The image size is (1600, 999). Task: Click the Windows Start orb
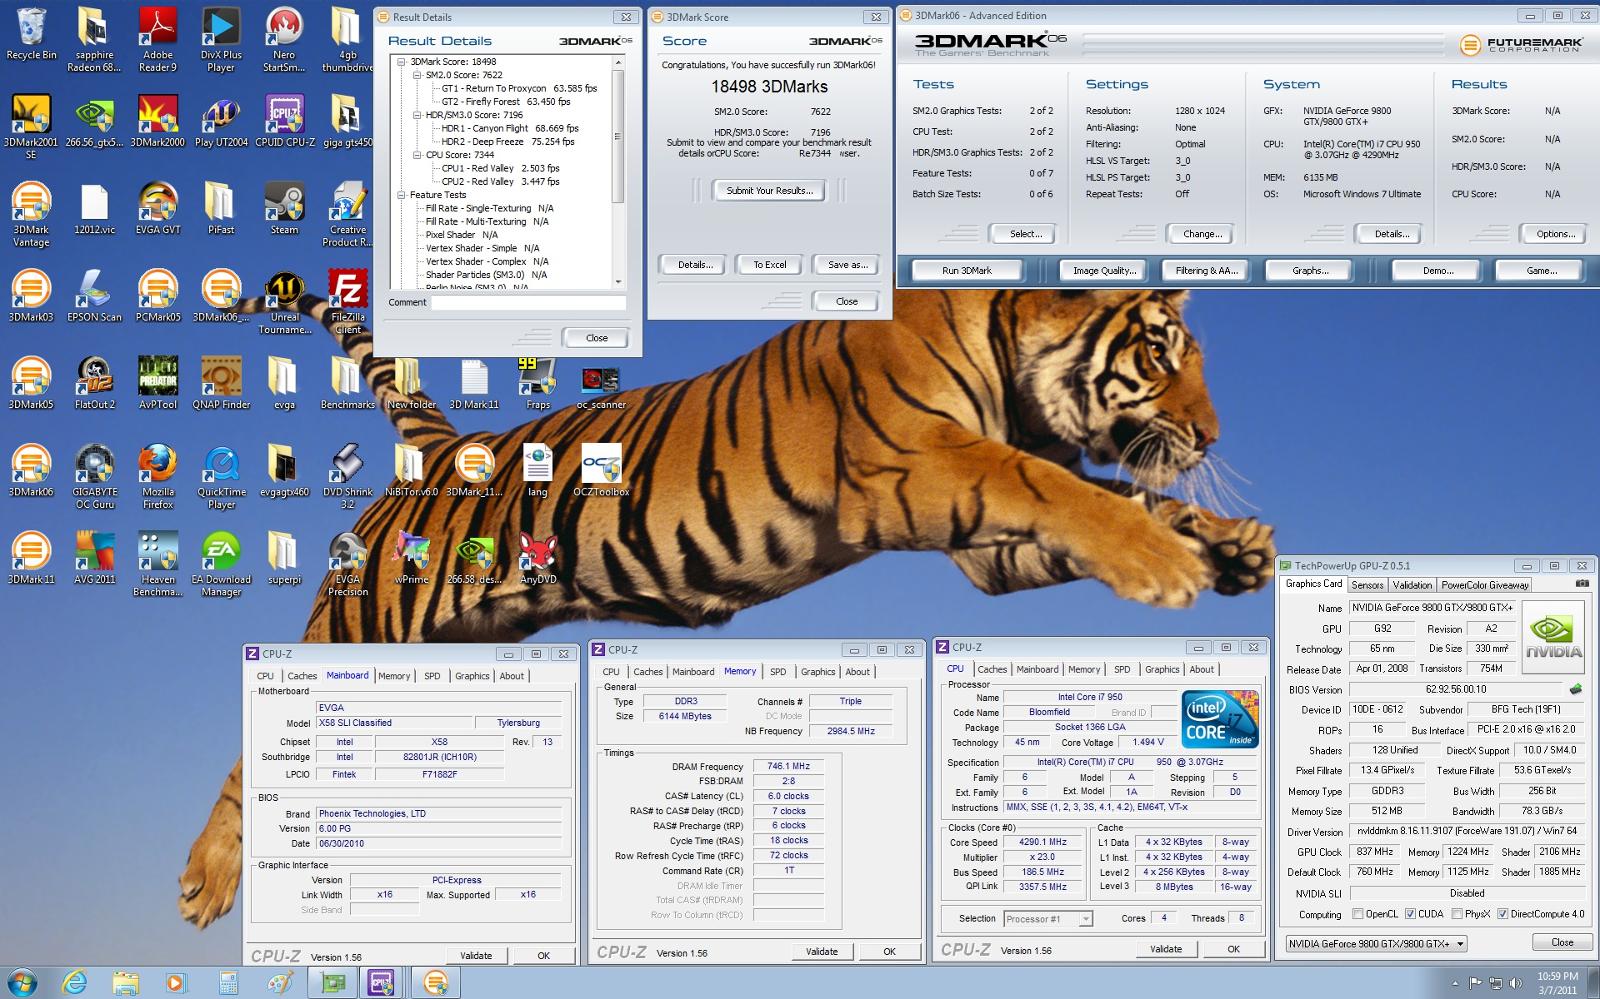pos(22,982)
